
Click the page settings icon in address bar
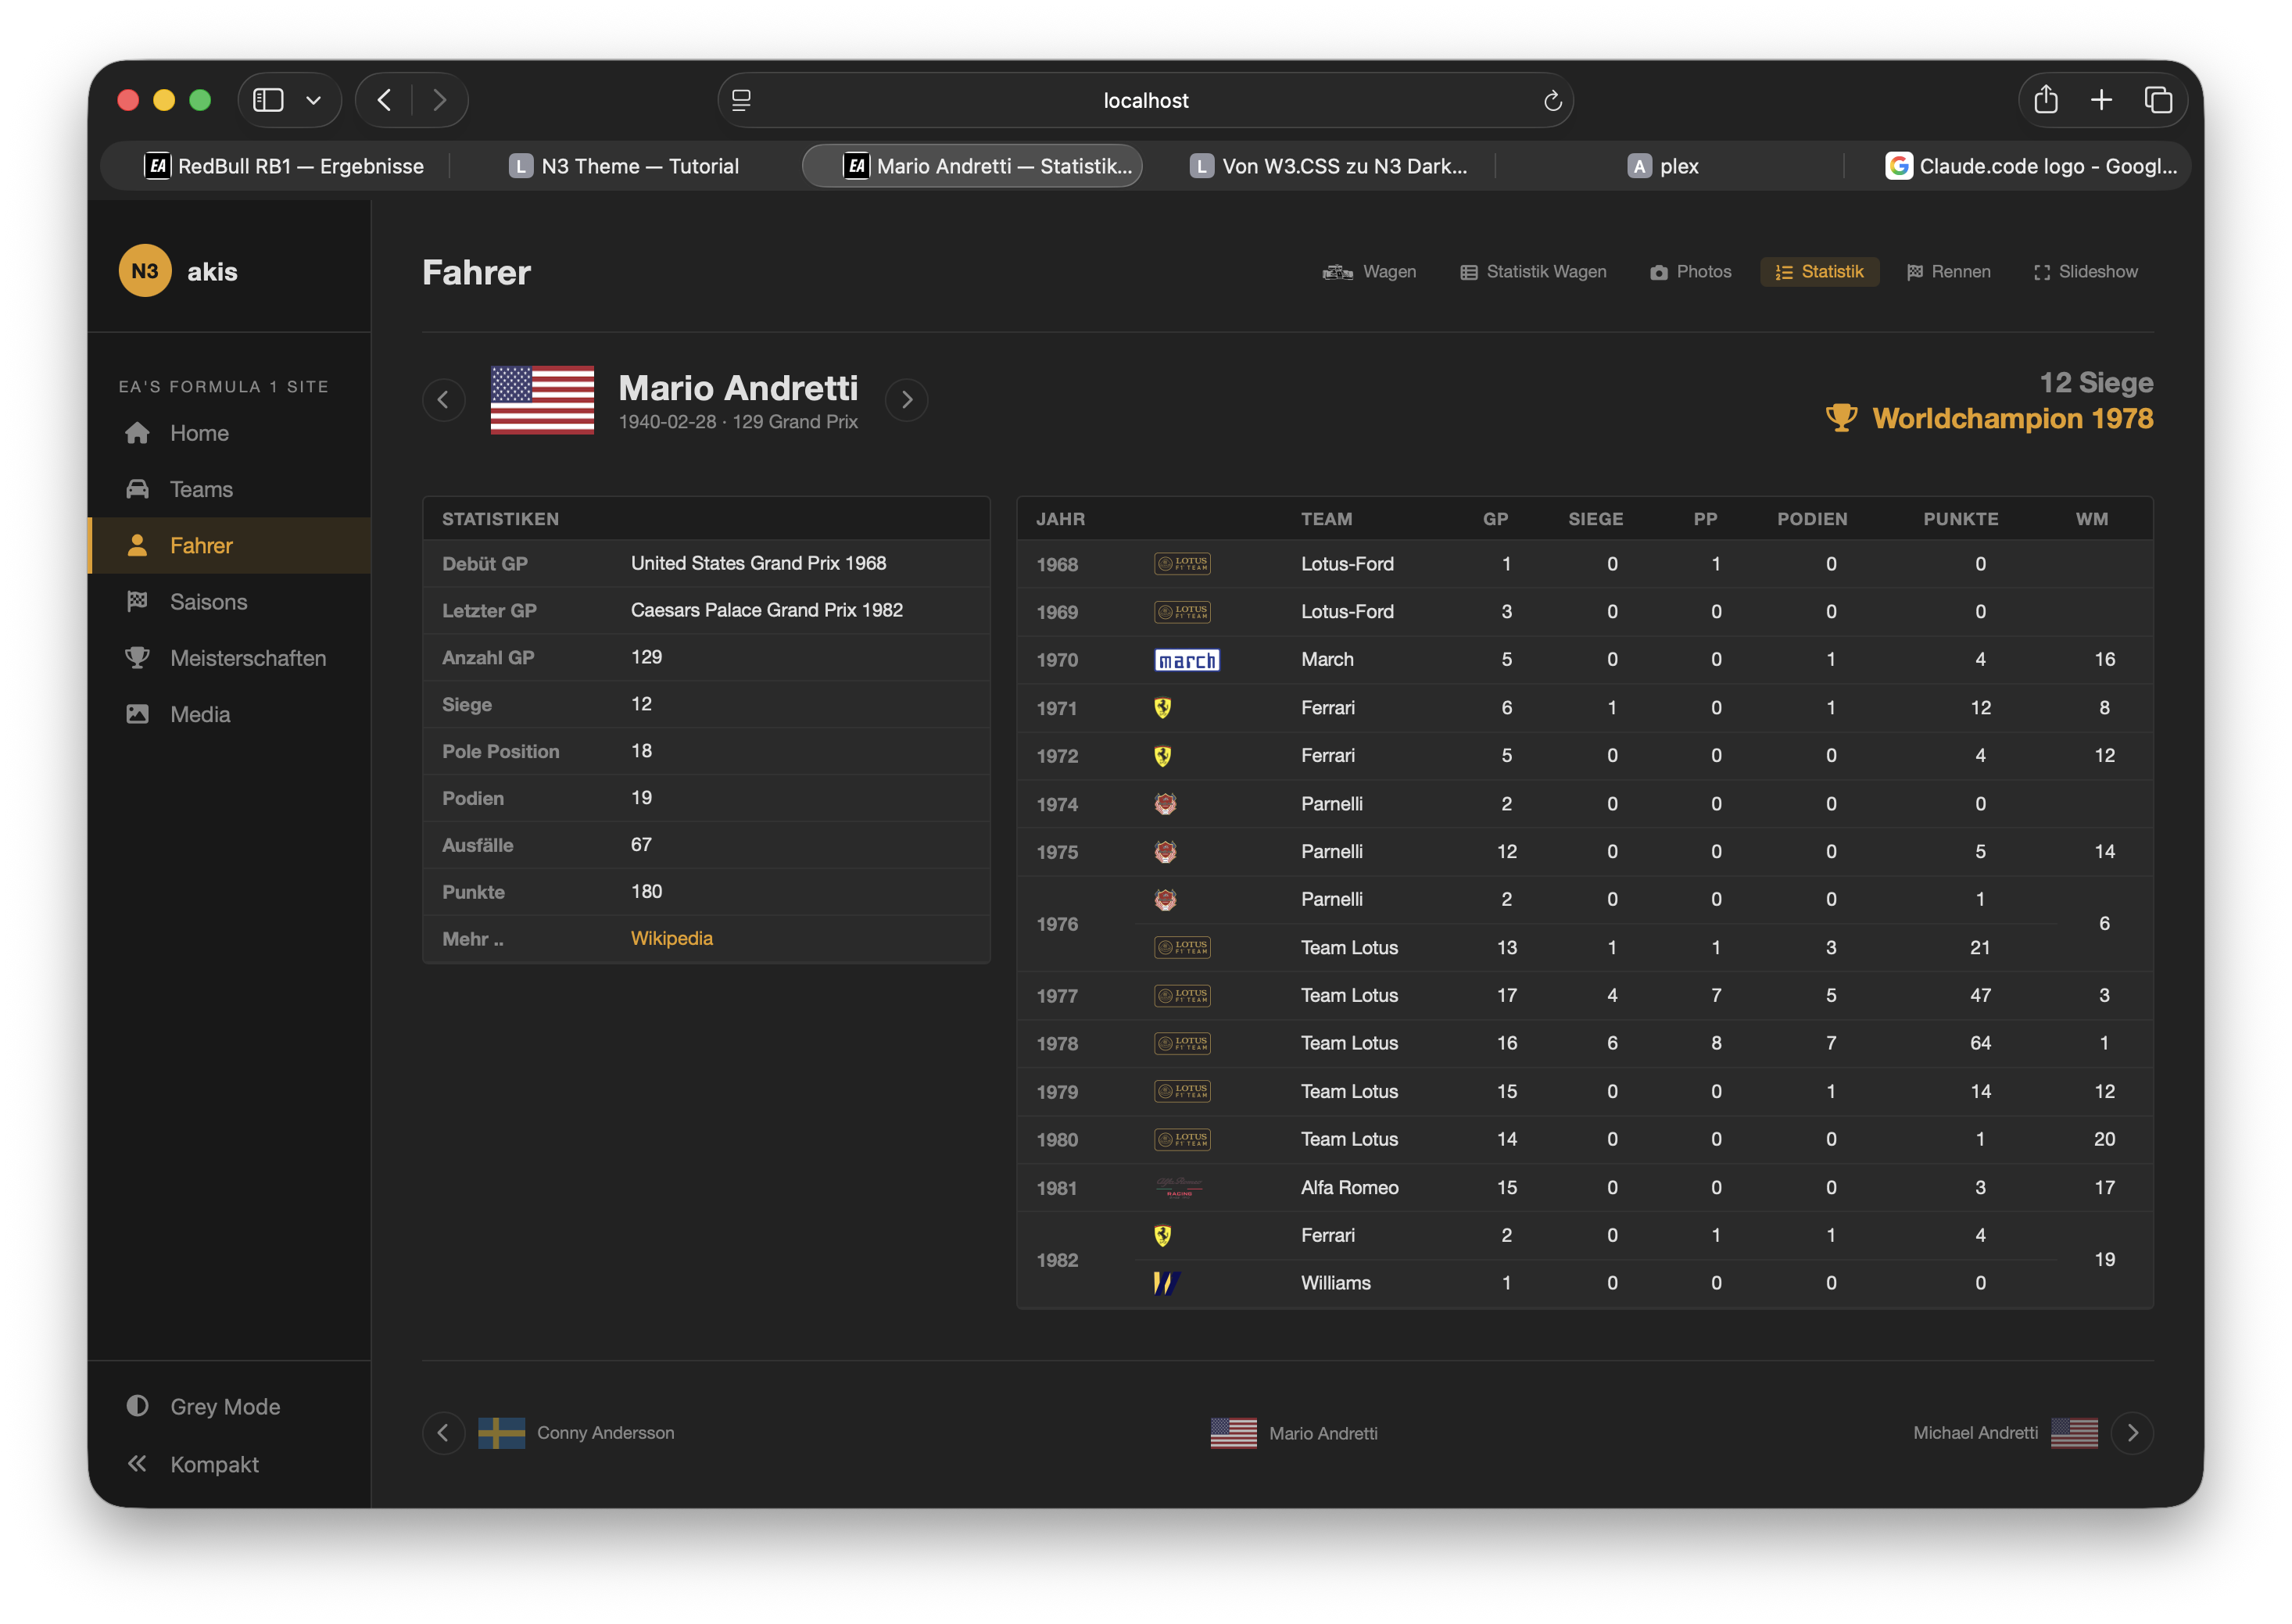[x=741, y=100]
